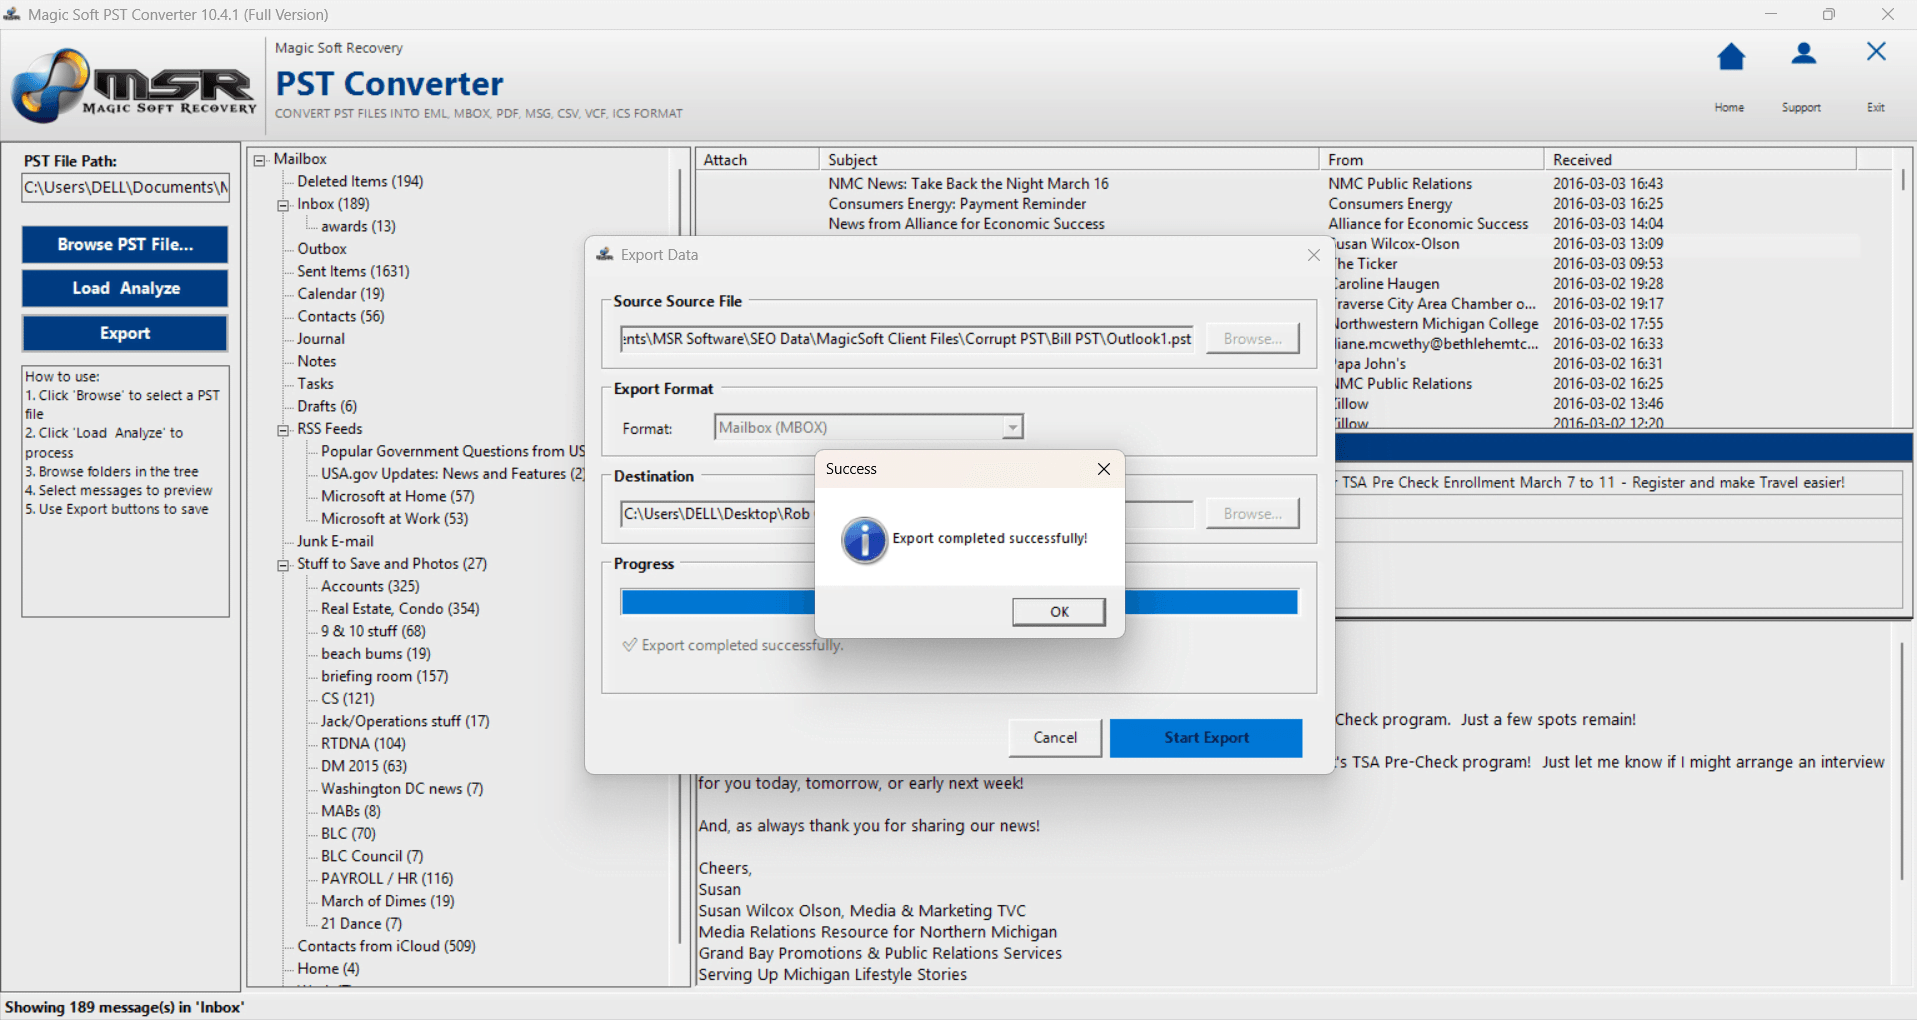This screenshot has width=1917, height=1020.
Task: Select the Tasks folder
Action: 315,384
